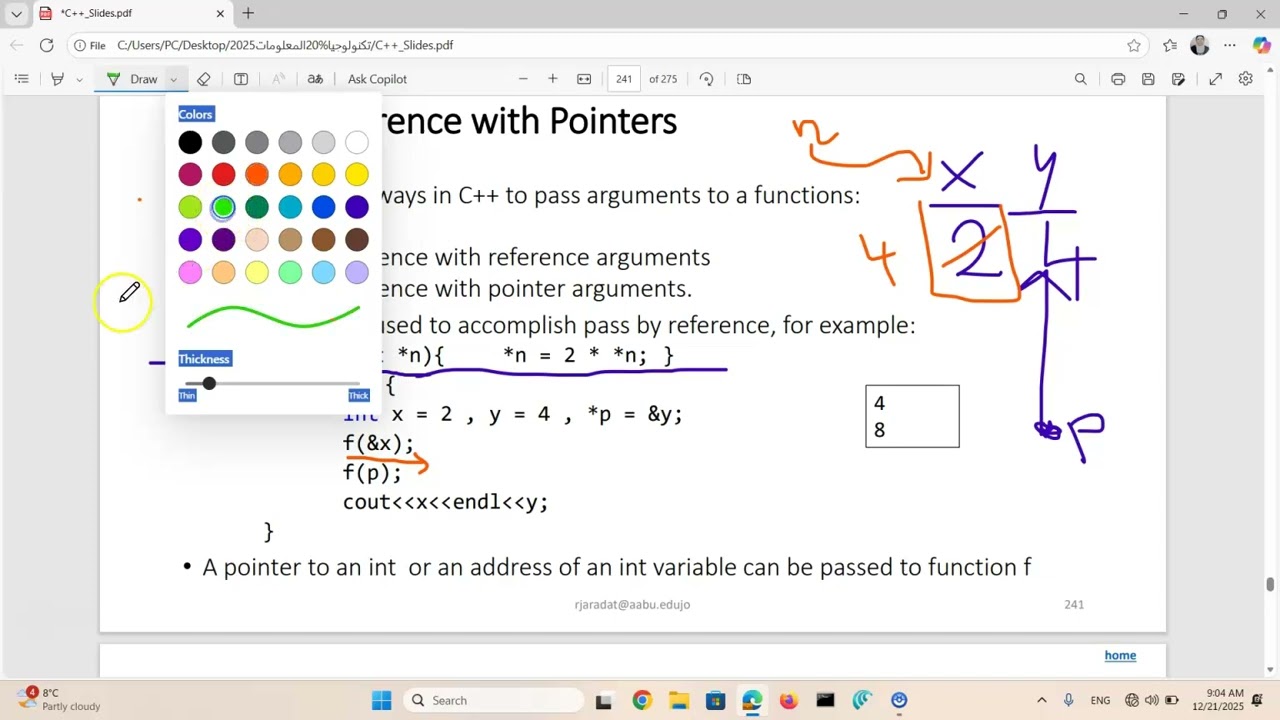This screenshot has width=1280, height=720.
Task: Open the Windows Start menu
Action: pyautogui.click(x=382, y=700)
